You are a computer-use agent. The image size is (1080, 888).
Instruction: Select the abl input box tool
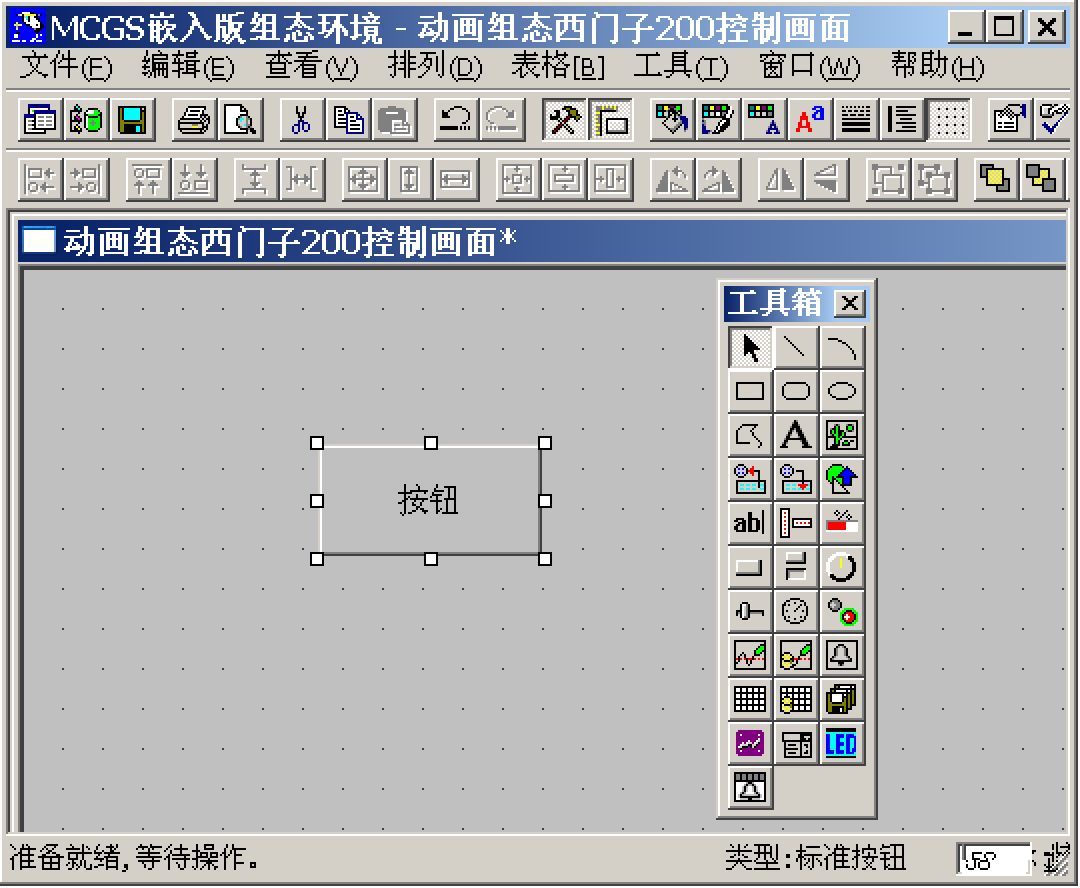[x=750, y=523]
